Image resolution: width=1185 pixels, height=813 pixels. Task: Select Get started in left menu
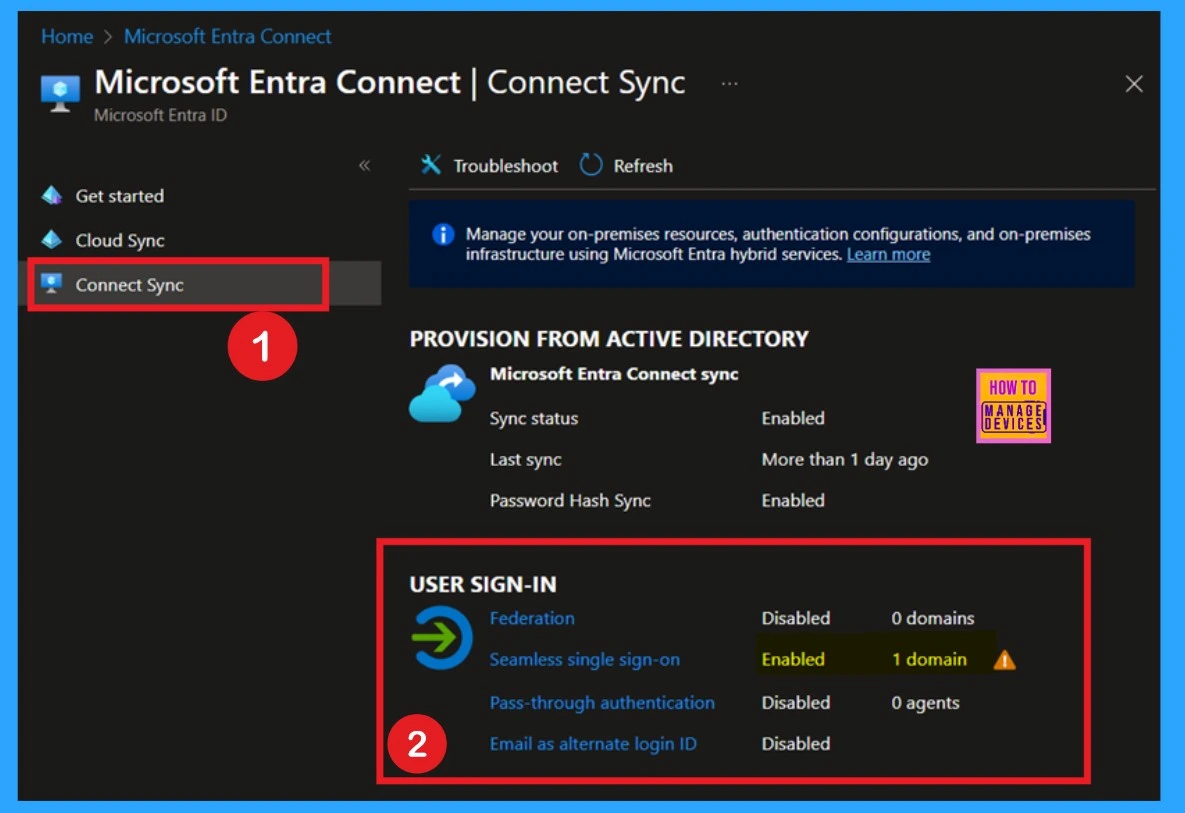tap(119, 196)
